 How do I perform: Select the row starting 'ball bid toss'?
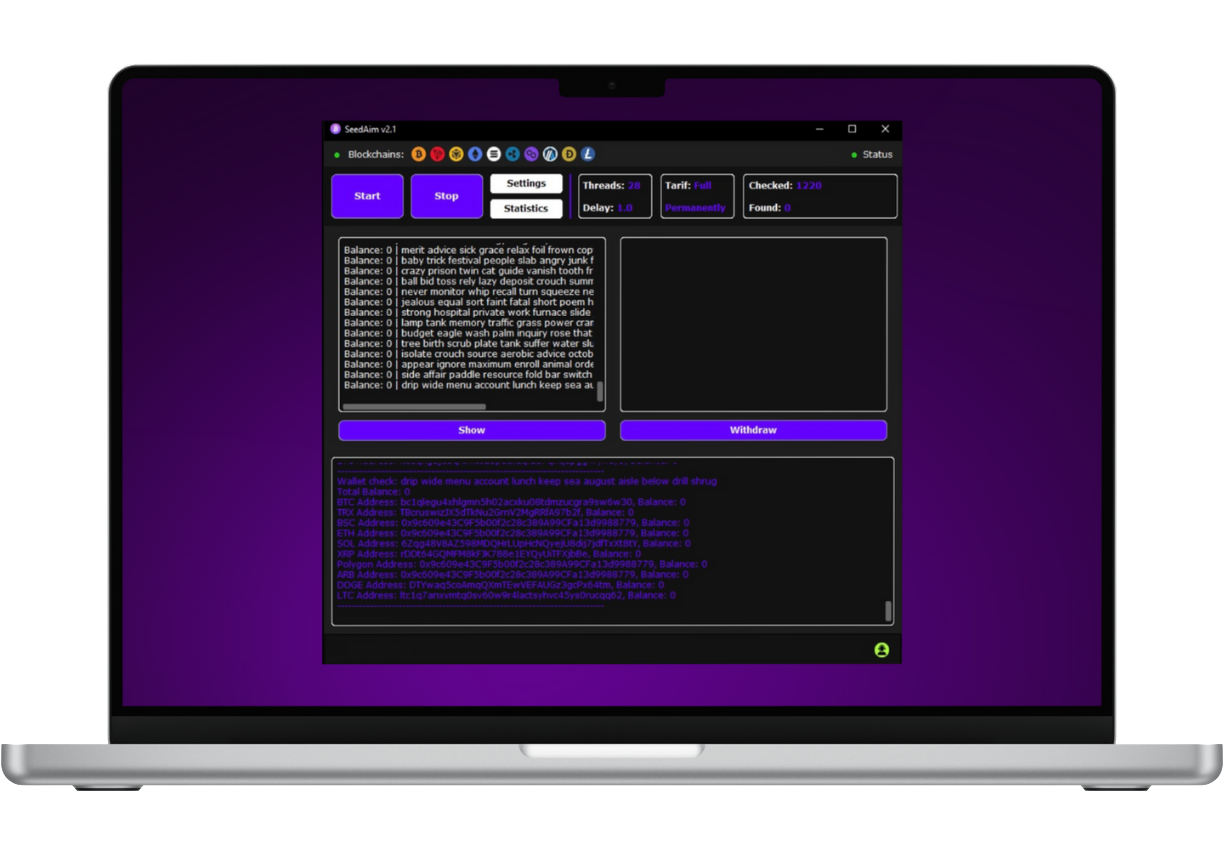[469, 281]
